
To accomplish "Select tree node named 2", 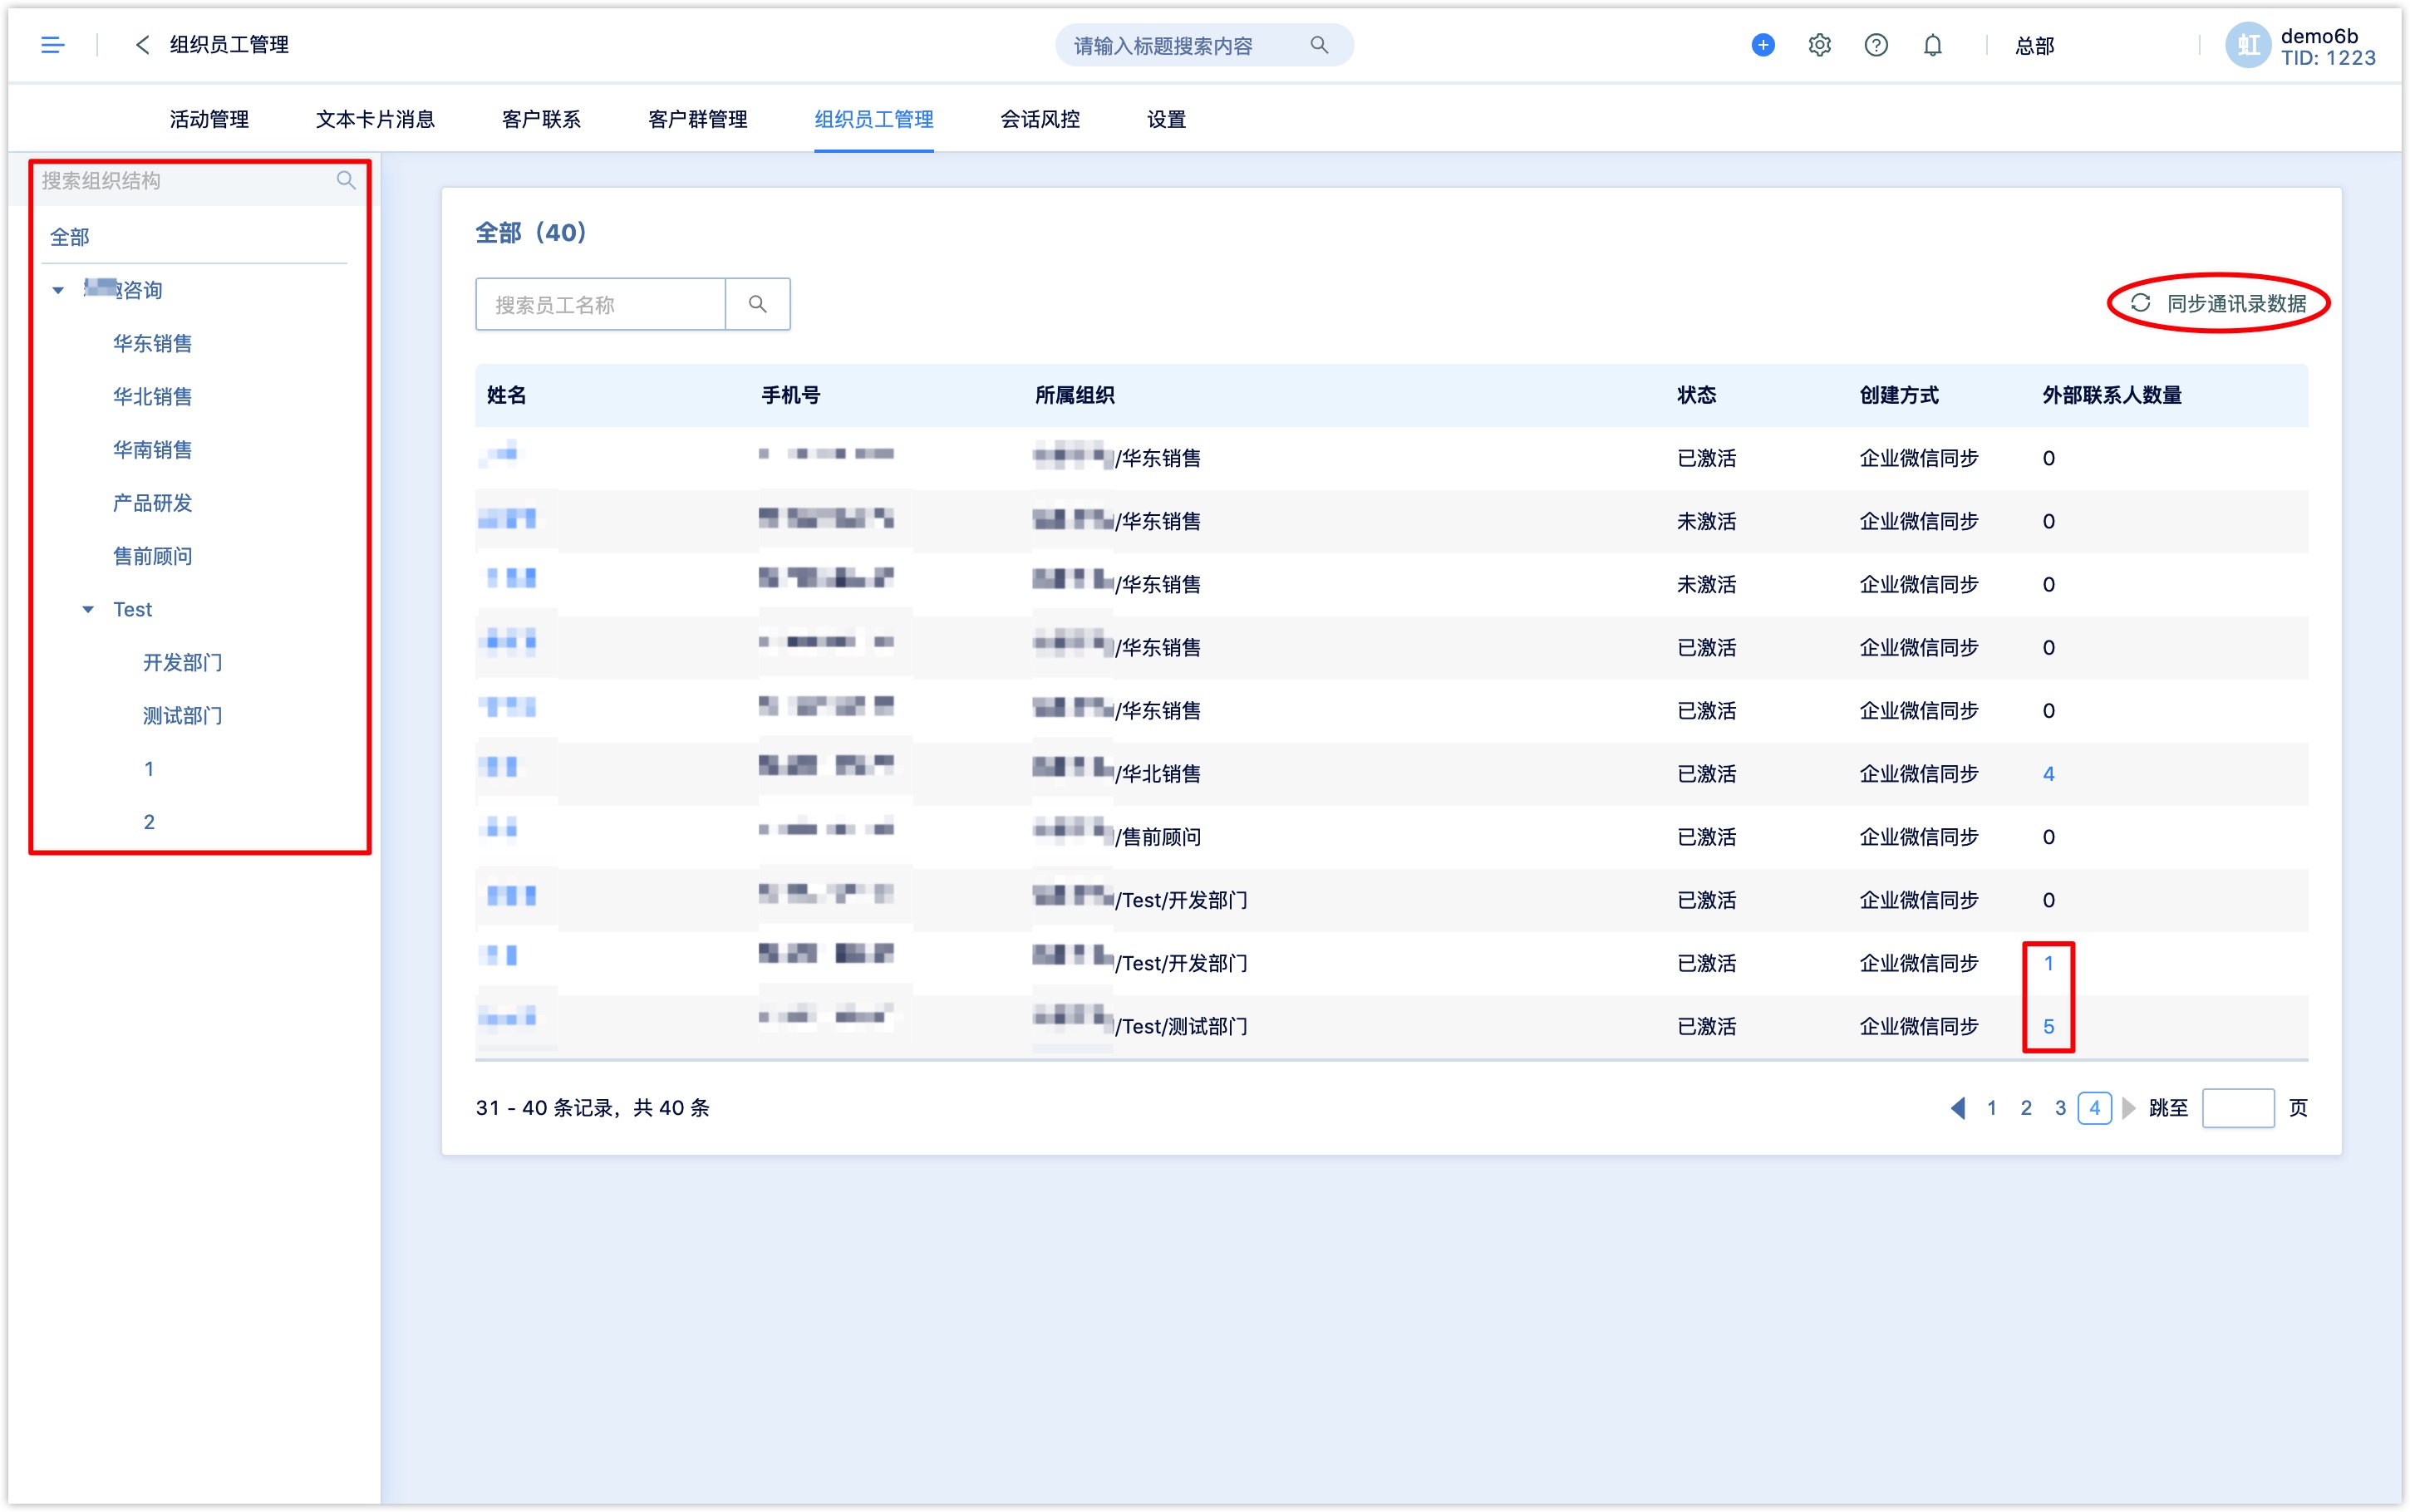I will pos(149,821).
